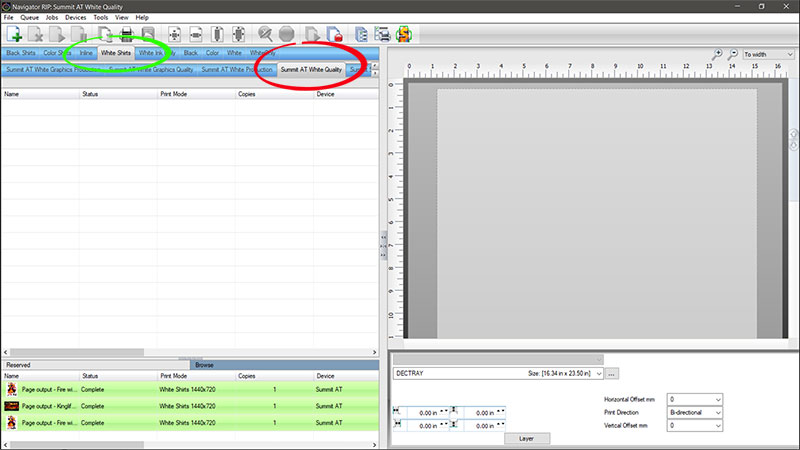Click the ellipsis button next to DECTRAY
This screenshot has width=800, height=450.
pyautogui.click(x=611, y=373)
